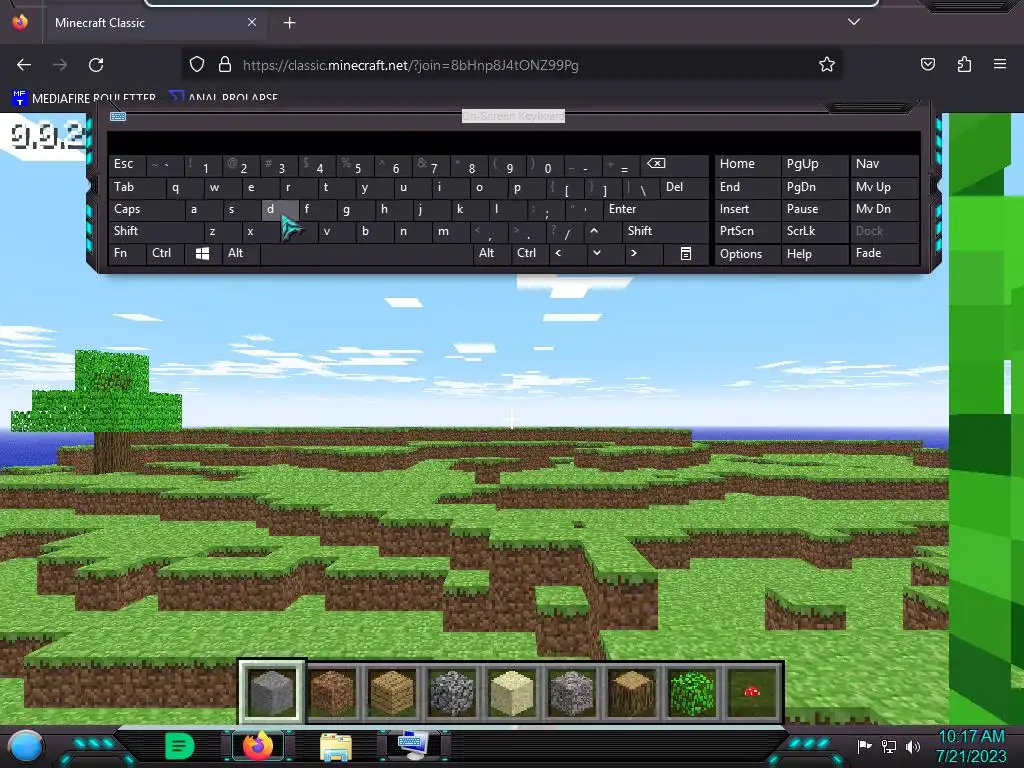
Task: Click the Firefox back arrow
Action: [24, 65]
